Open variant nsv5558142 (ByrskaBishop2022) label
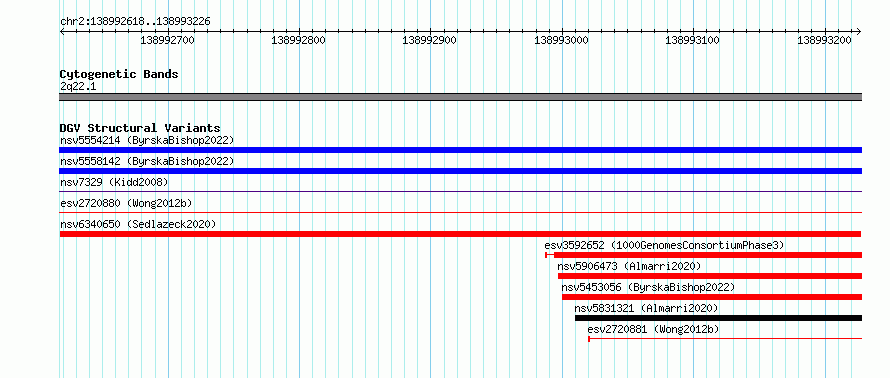890x378 pixels. pyautogui.click(x=147, y=161)
